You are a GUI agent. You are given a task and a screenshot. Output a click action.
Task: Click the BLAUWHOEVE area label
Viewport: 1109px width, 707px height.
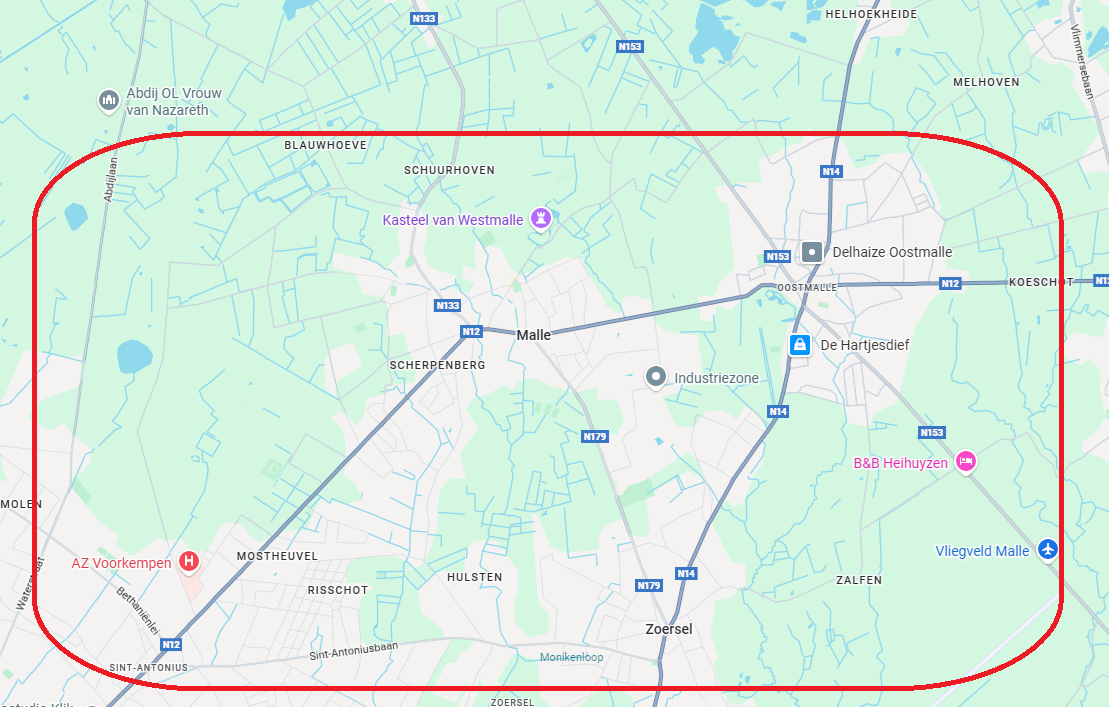(x=325, y=145)
